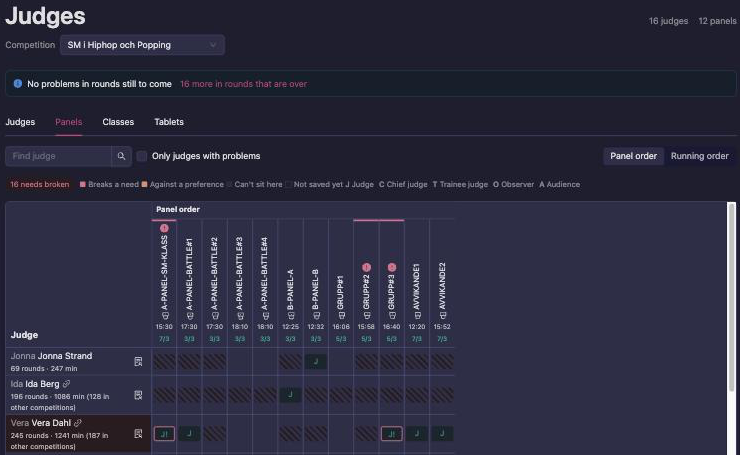Image resolution: width=740 pixels, height=455 pixels.
Task: Assign Jonna Strand to empty A-PANEL-BATTLE#3 cell
Action: [240, 362]
